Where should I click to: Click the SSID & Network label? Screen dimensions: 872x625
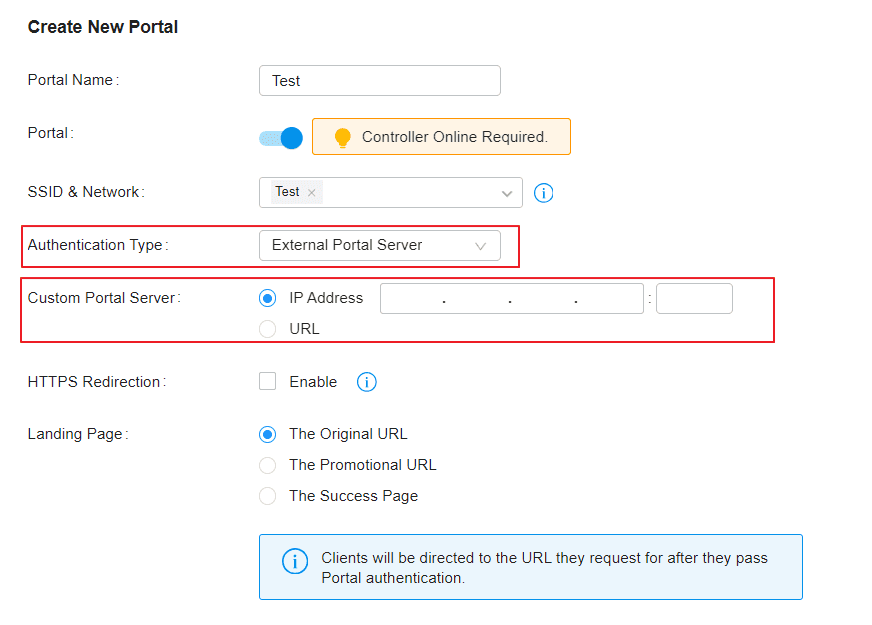[86, 192]
